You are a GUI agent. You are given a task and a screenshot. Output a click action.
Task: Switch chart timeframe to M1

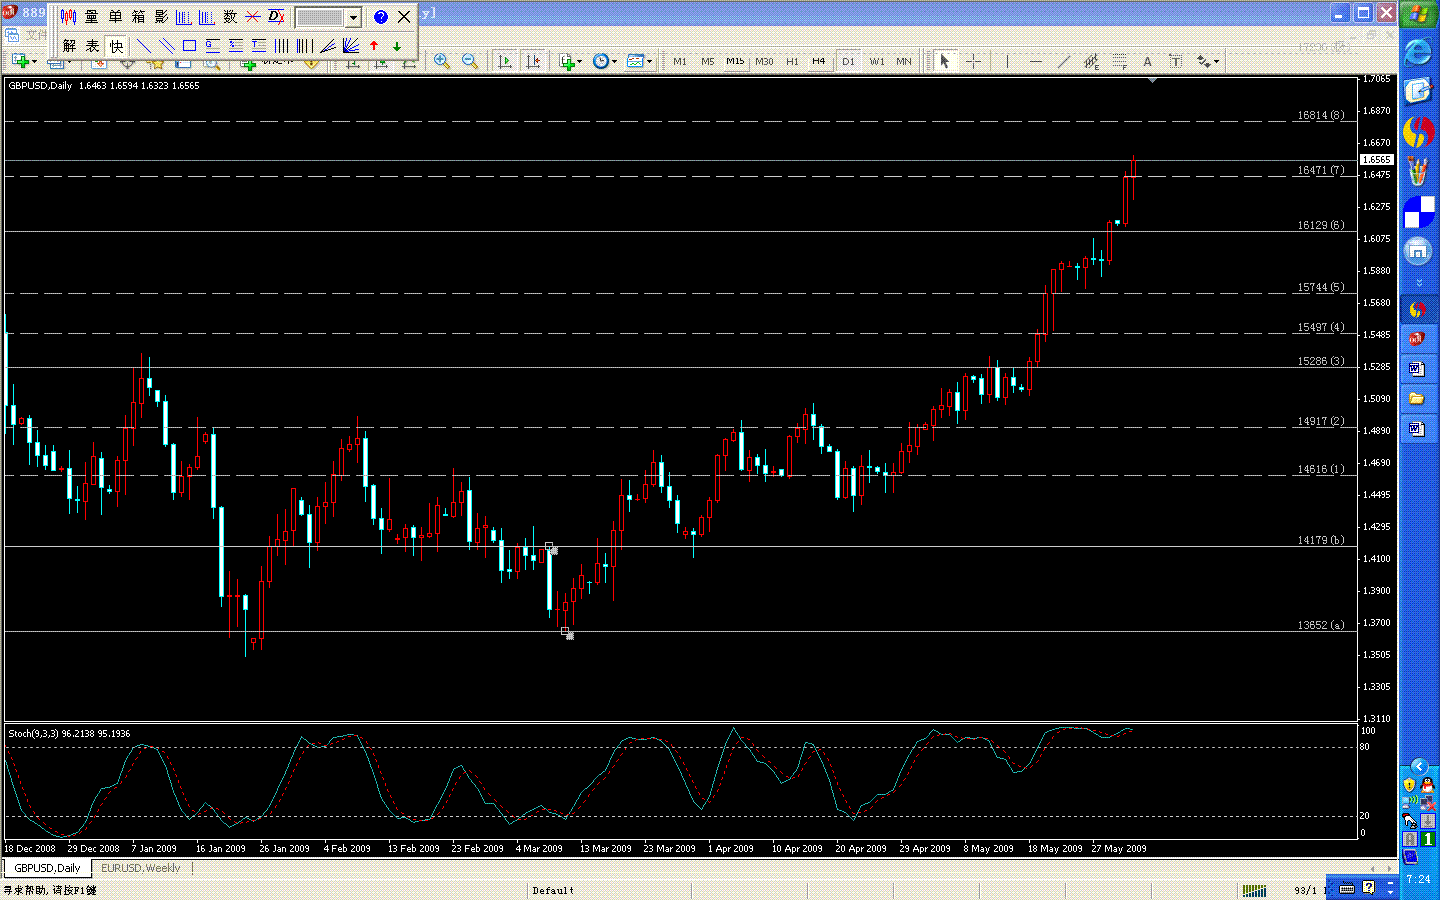point(680,61)
